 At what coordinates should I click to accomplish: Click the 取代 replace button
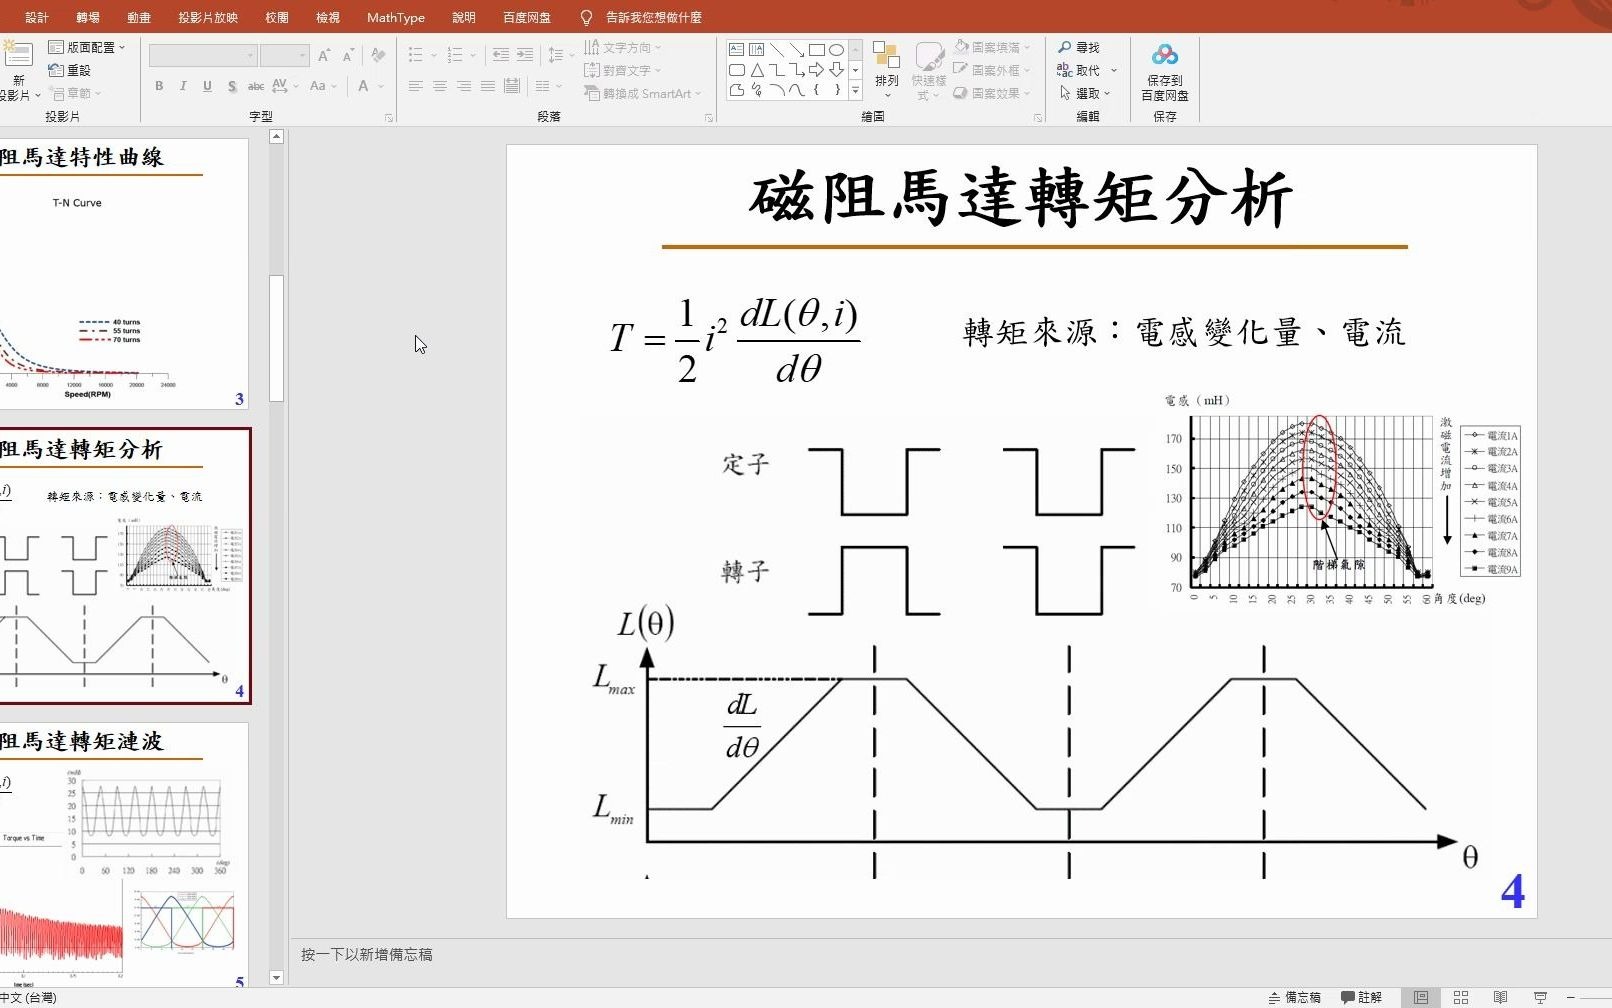pyautogui.click(x=1087, y=70)
